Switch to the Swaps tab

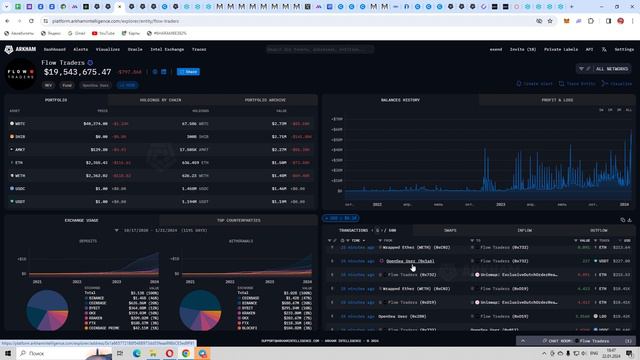click(450, 231)
